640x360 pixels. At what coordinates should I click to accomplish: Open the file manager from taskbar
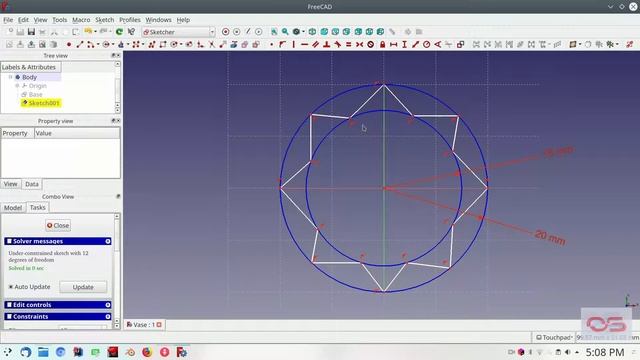pyautogui.click(x=43, y=352)
